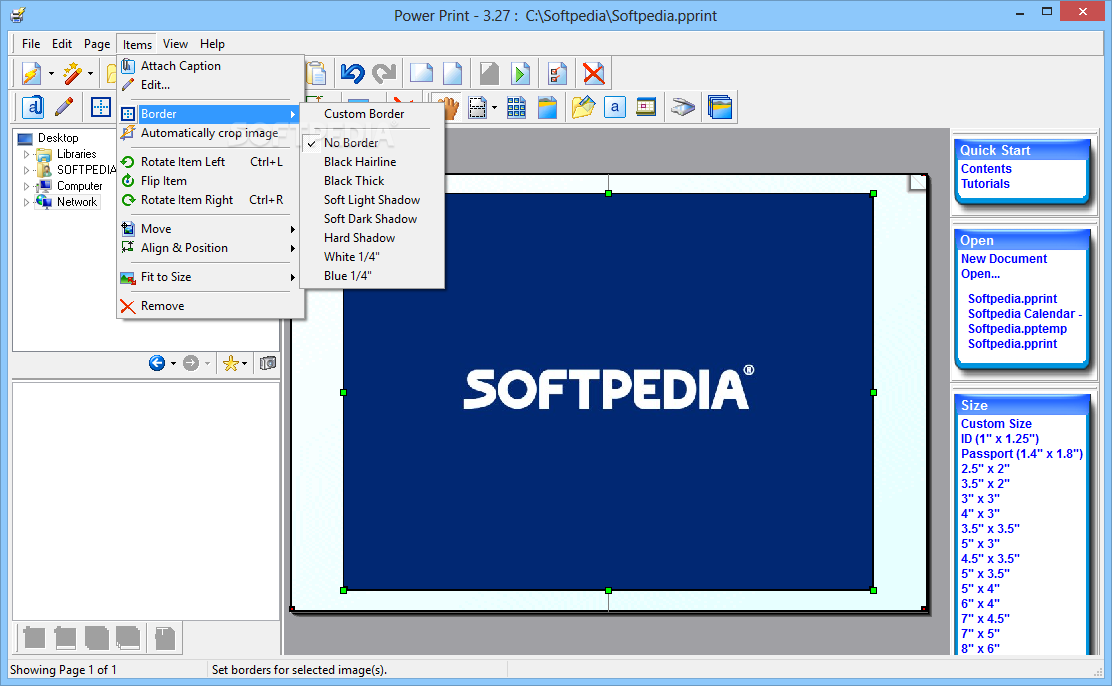This screenshot has width=1112, height=686.
Task: Select the text caption 'a' tool in left toolbar
Action: point(33,107)
